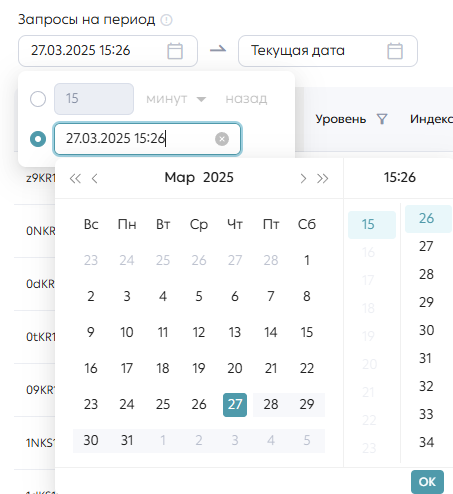Open the минут units dropdown
Image resolution: width=453 pixels, height=494 pixels.
[x=176, y=99]
